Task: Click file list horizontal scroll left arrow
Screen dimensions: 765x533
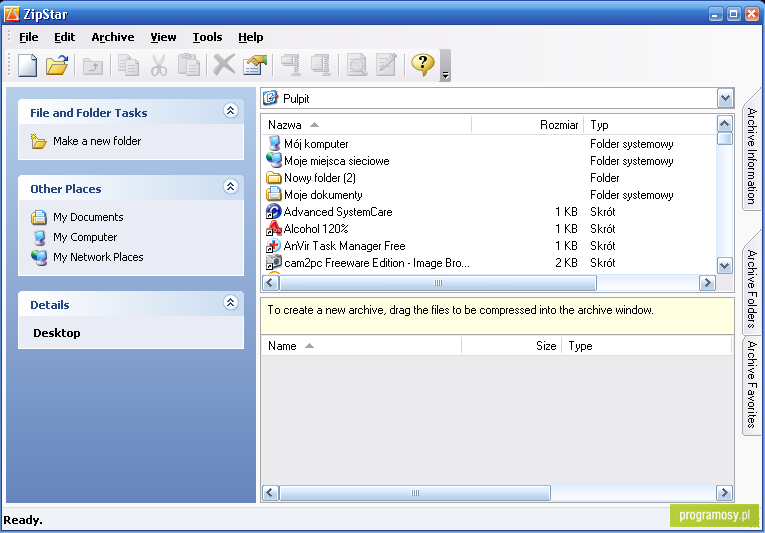Action: 270,283
